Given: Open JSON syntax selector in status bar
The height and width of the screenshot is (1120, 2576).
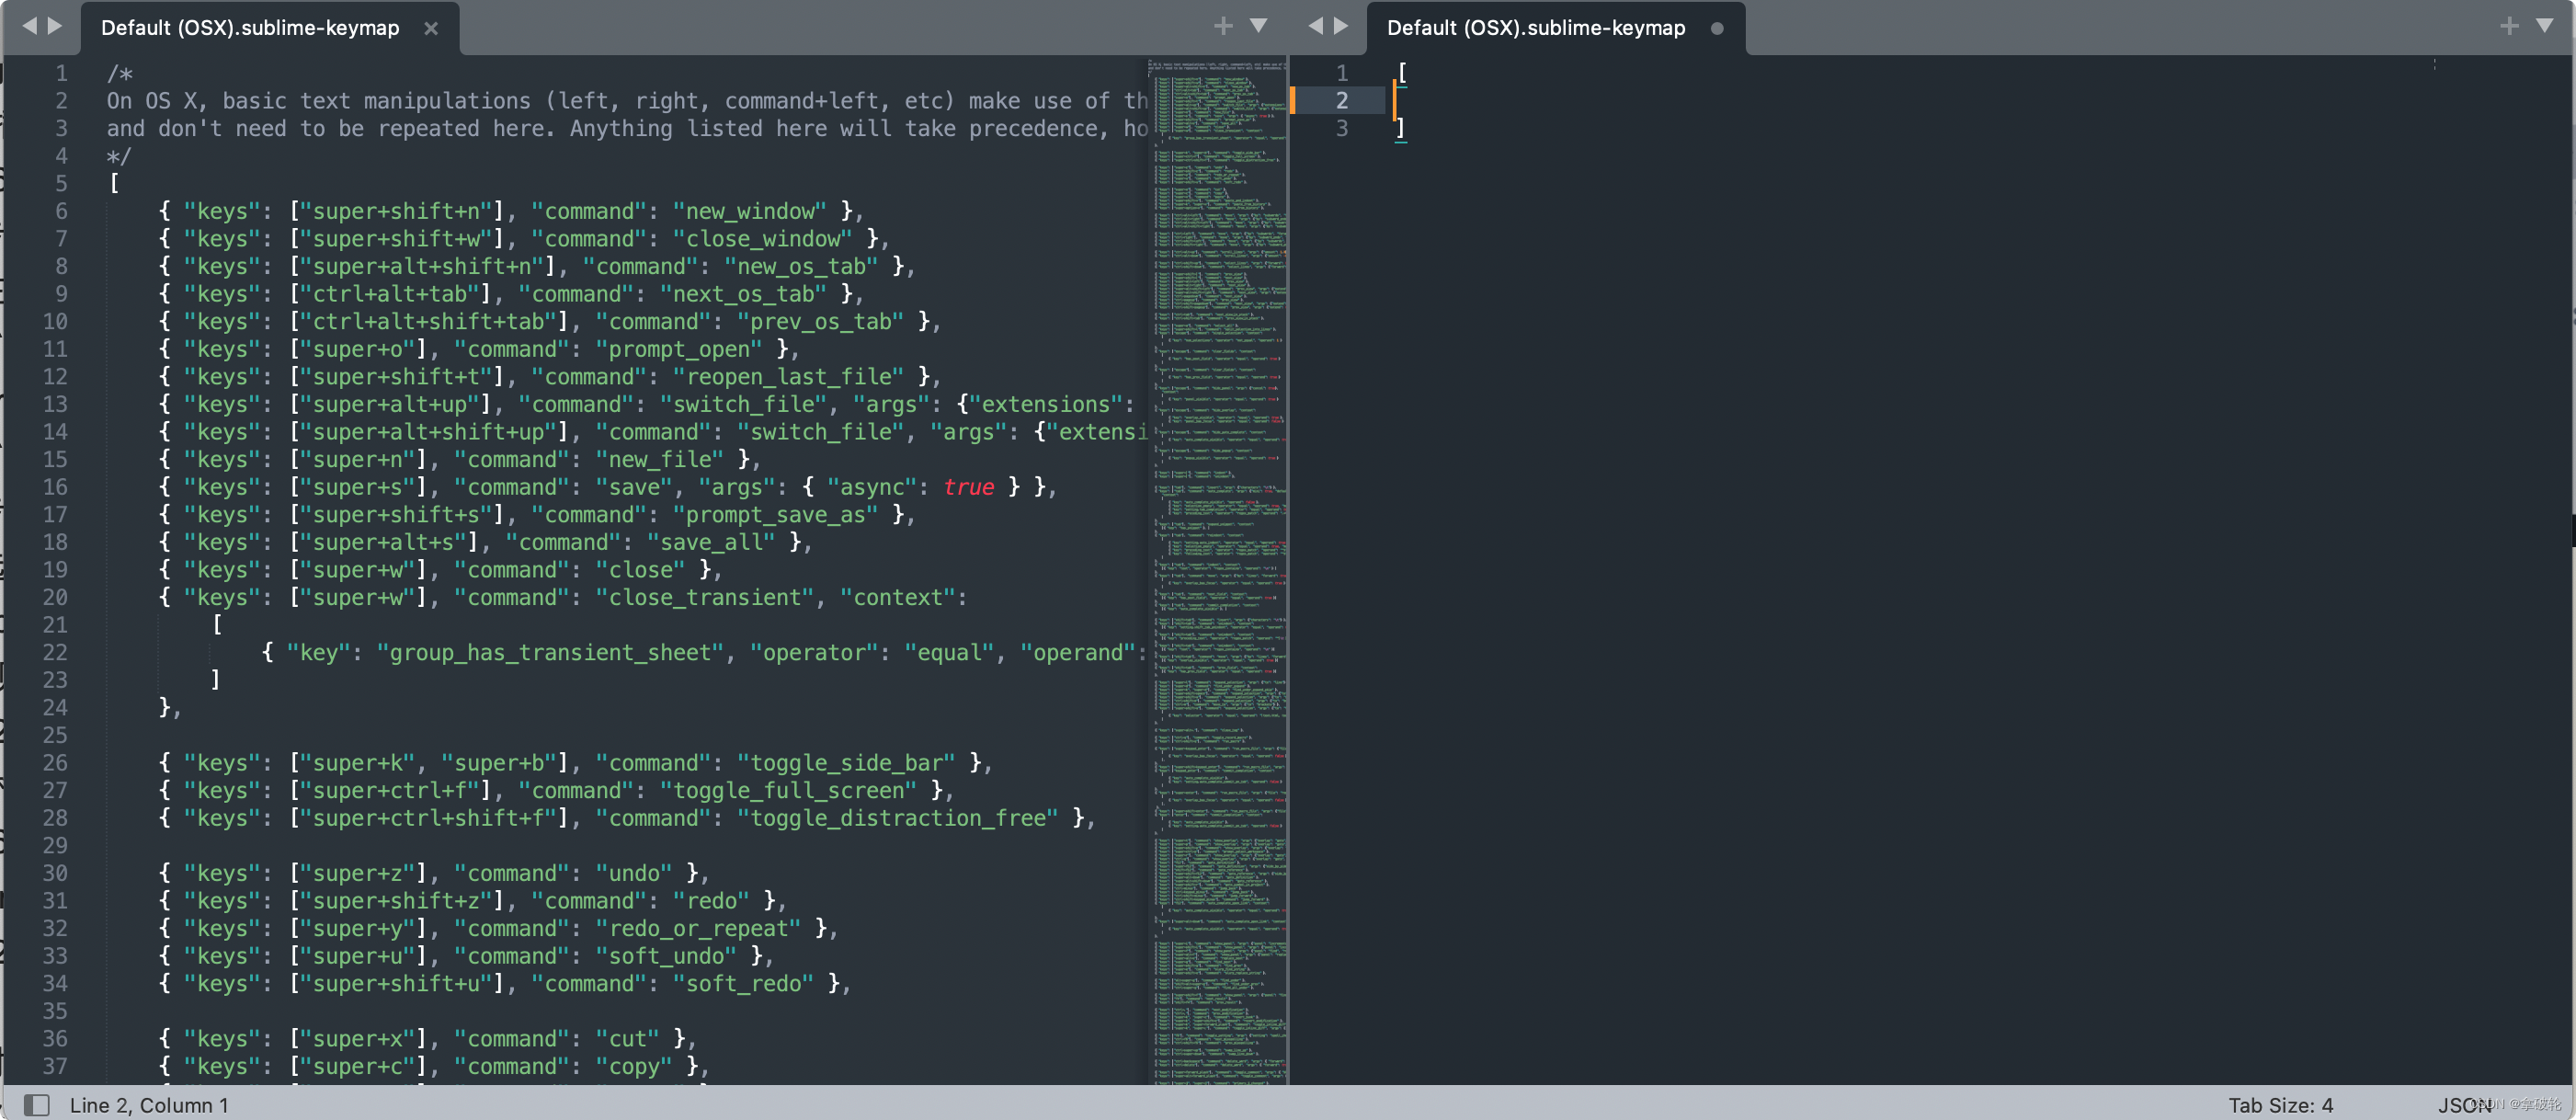Looking at the screenshot, I should (x=2464, y=1105).
